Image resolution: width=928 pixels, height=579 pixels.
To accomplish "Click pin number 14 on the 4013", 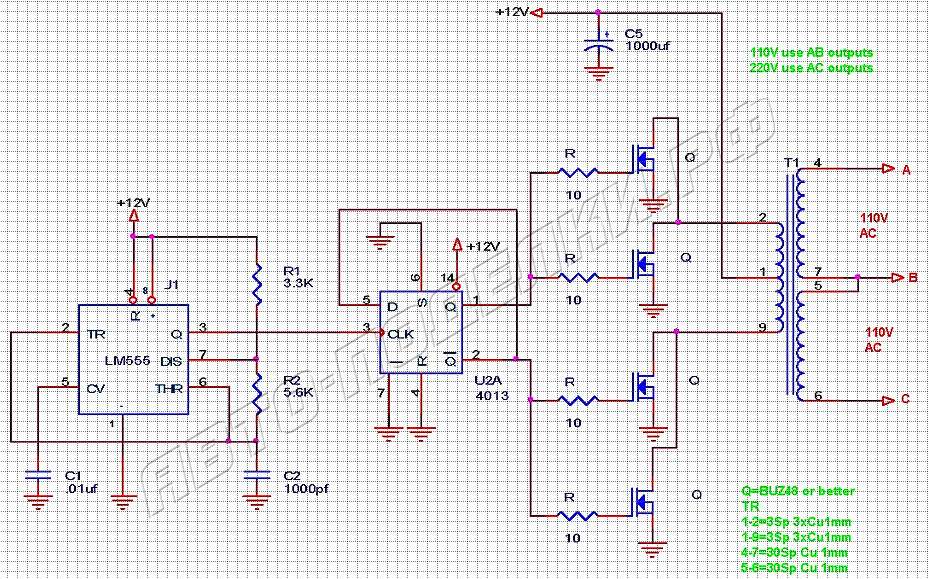I will click(x=447, y=278).
